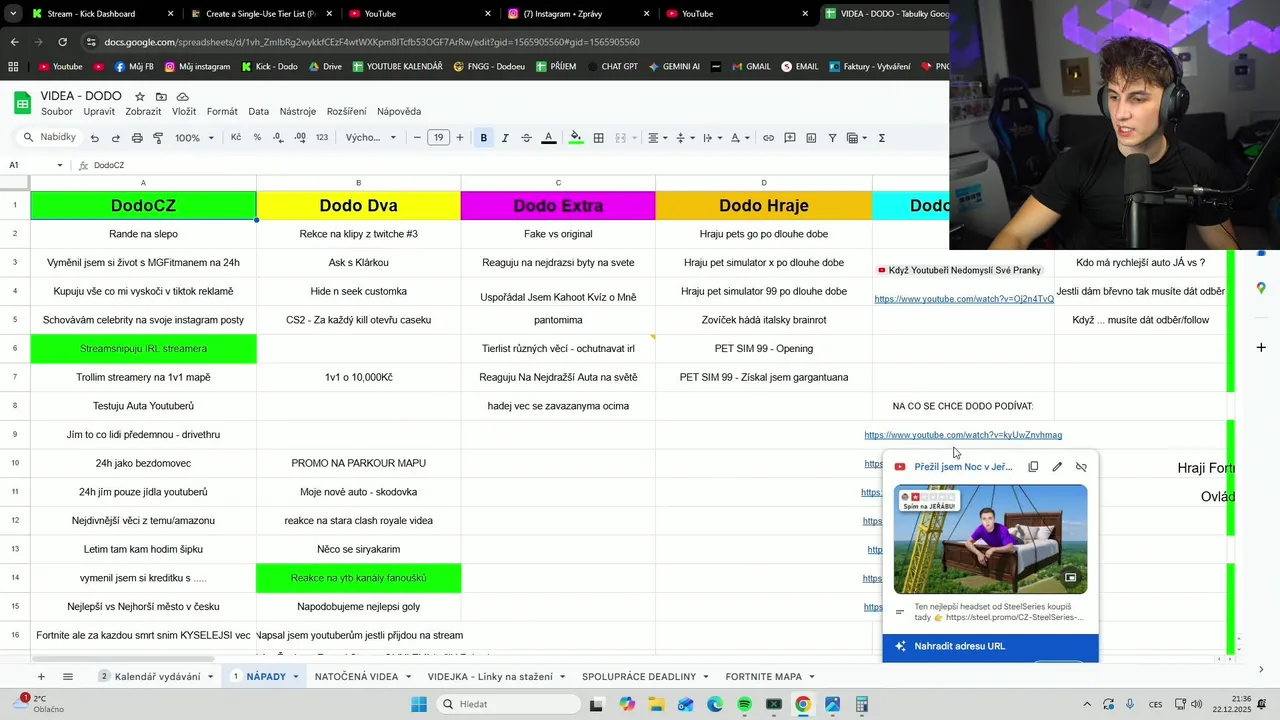Screen dimensions: 1280x720
Task: Reload the page in Chrome
Action: [x=62, y=42]
